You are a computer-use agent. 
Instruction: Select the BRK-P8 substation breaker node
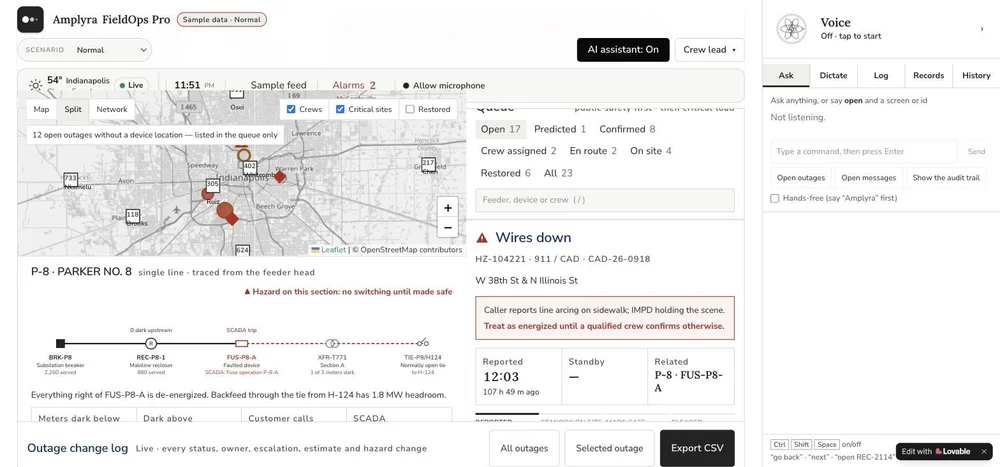[x=60, y=343]
